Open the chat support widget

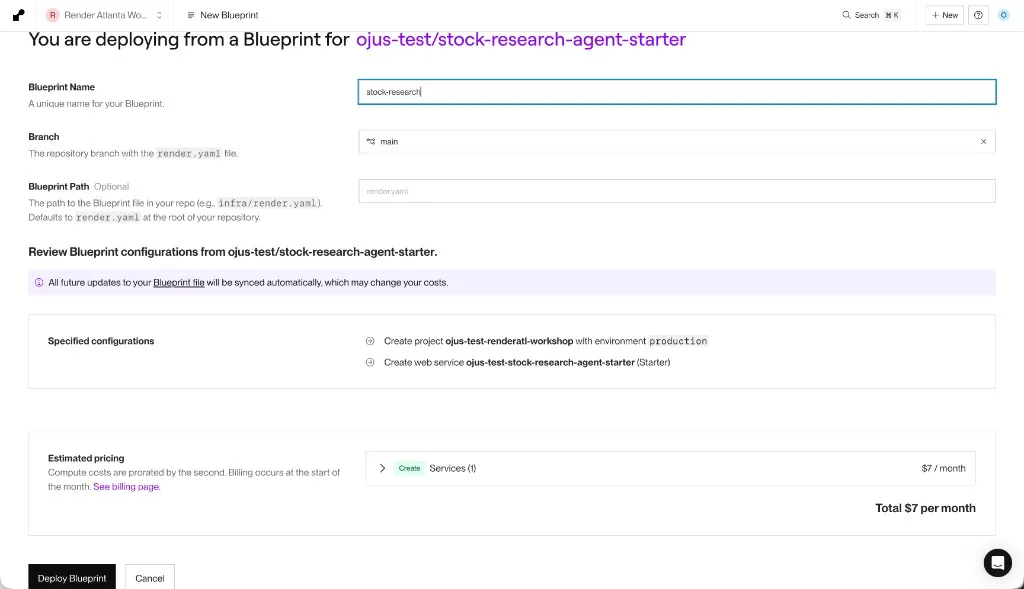[997, 562]
